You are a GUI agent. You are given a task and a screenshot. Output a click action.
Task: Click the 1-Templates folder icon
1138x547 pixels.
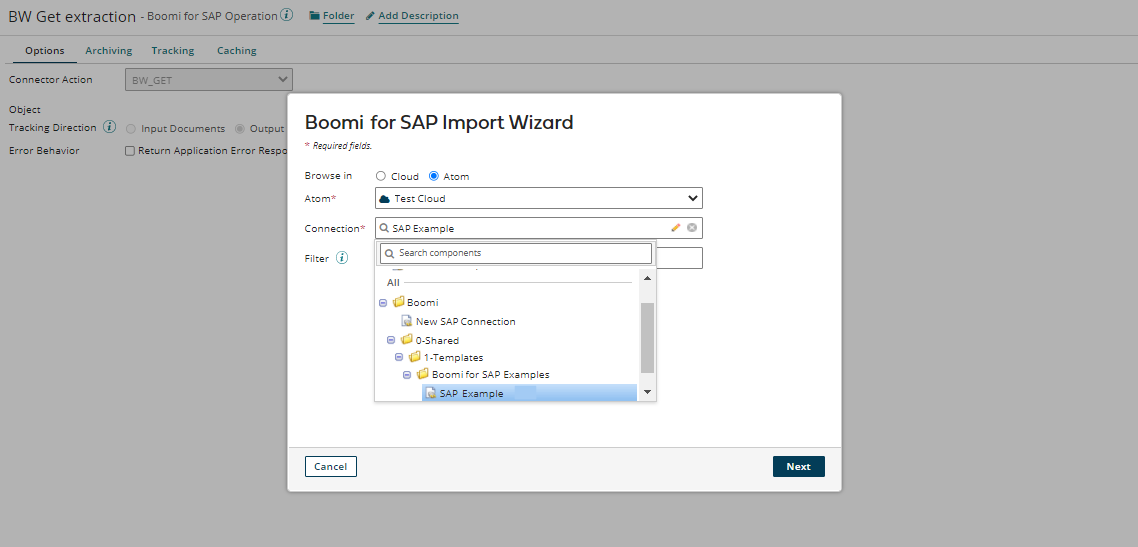[x=415, y=357]
